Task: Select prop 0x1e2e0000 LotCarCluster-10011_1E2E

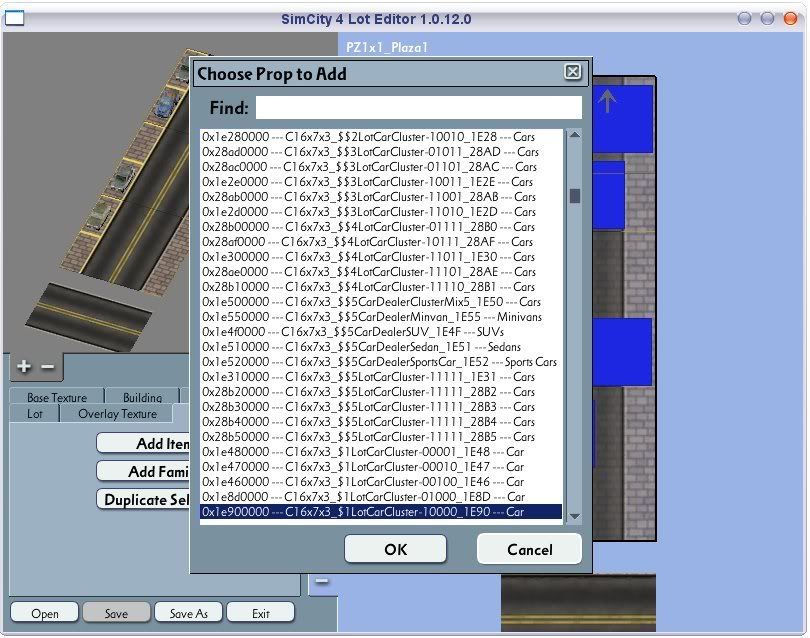Action: pos(381,182)
